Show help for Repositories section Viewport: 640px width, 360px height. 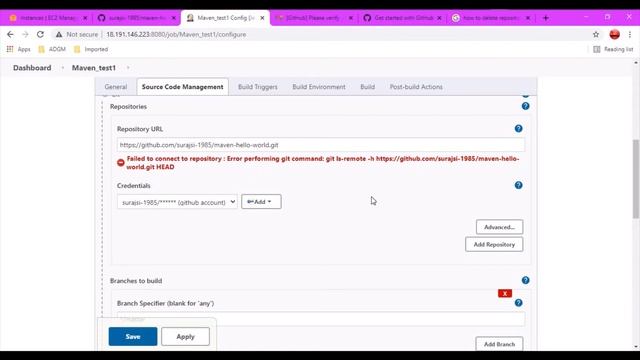pyautogui.click(x=525, y=106)
